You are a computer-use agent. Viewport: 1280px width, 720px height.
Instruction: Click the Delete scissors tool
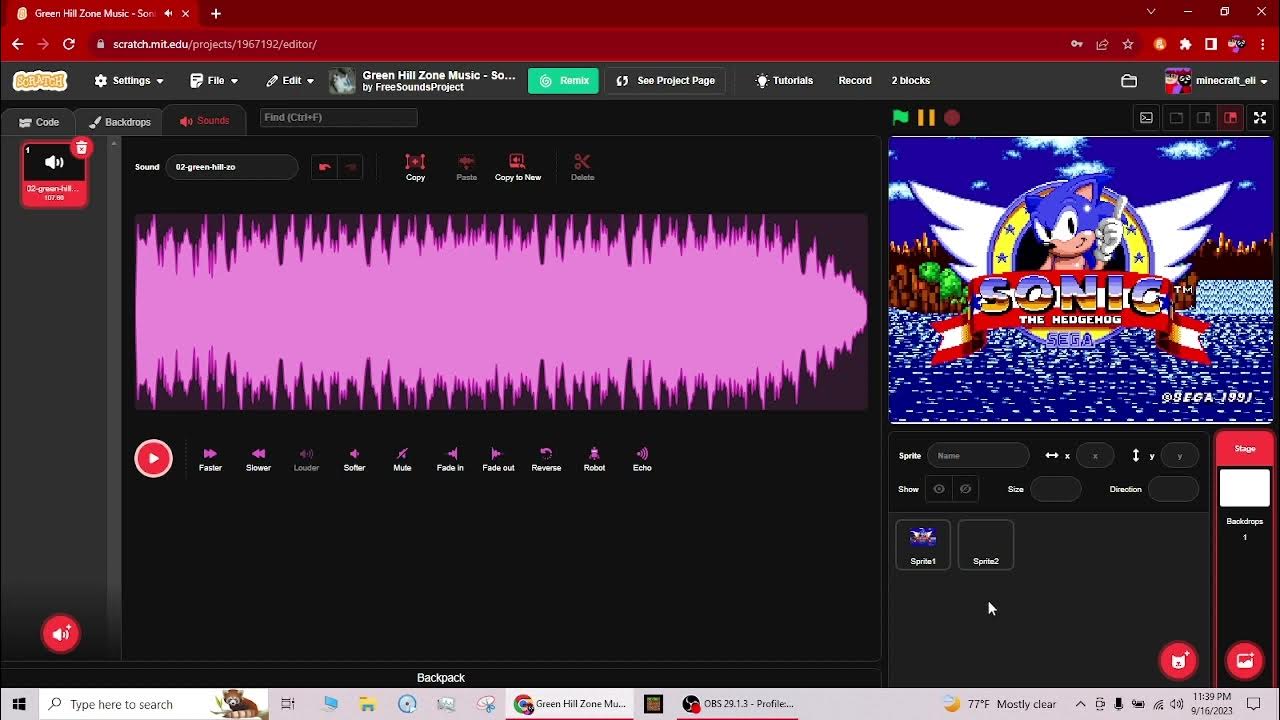(x=582, y=167)
